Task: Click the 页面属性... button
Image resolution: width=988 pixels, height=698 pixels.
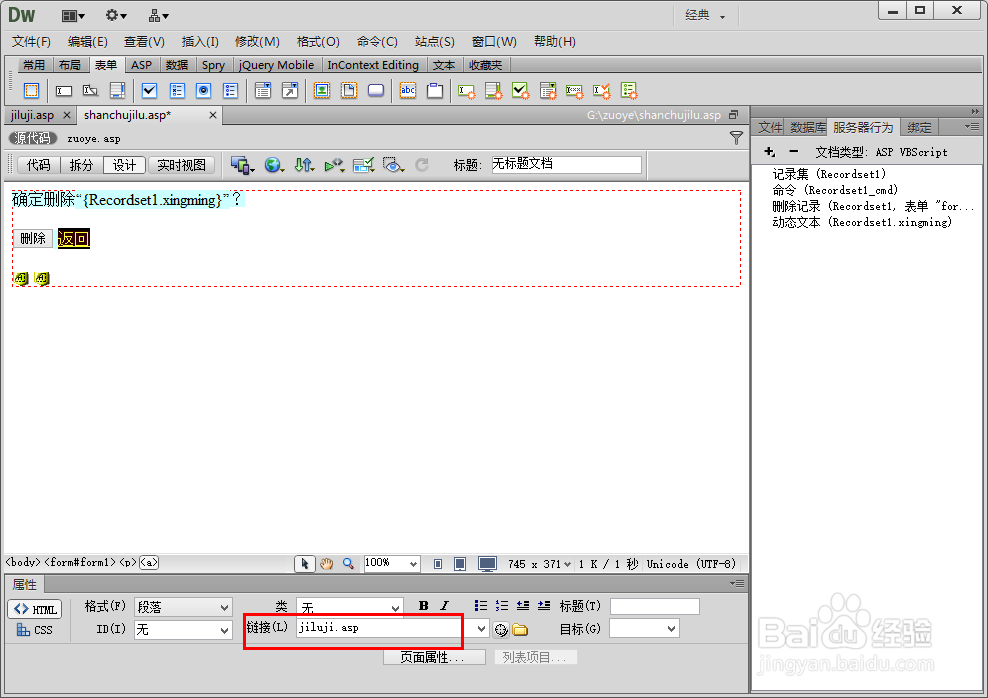Action: pyautogui.click(x=434, y=657)
